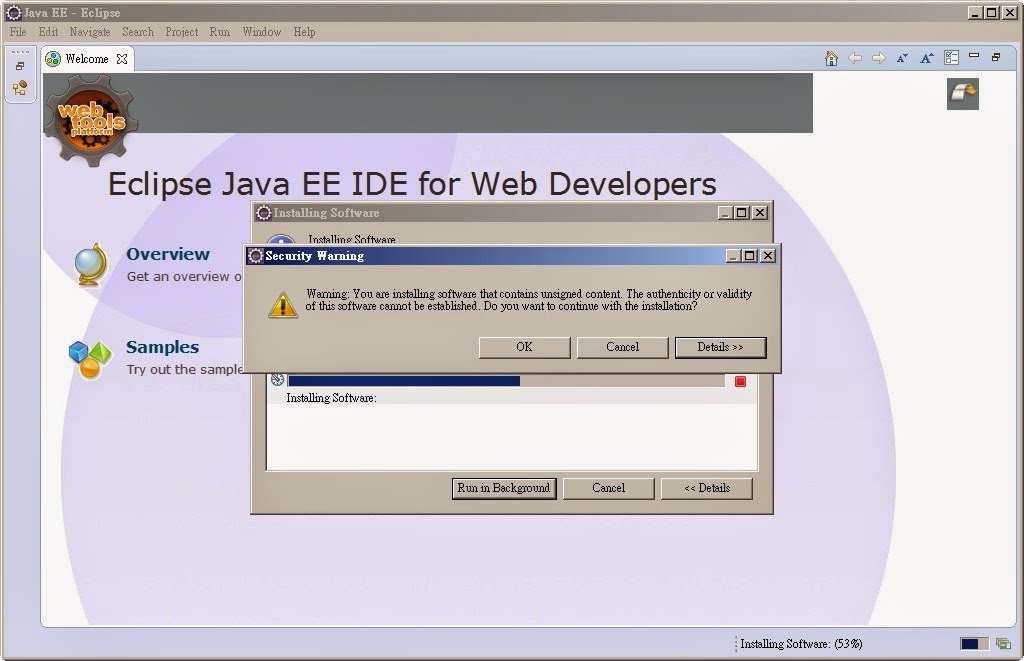This screenshot has height=661, width=1024.
Task: Confirm Security Warning with OK
Action: 524,347
